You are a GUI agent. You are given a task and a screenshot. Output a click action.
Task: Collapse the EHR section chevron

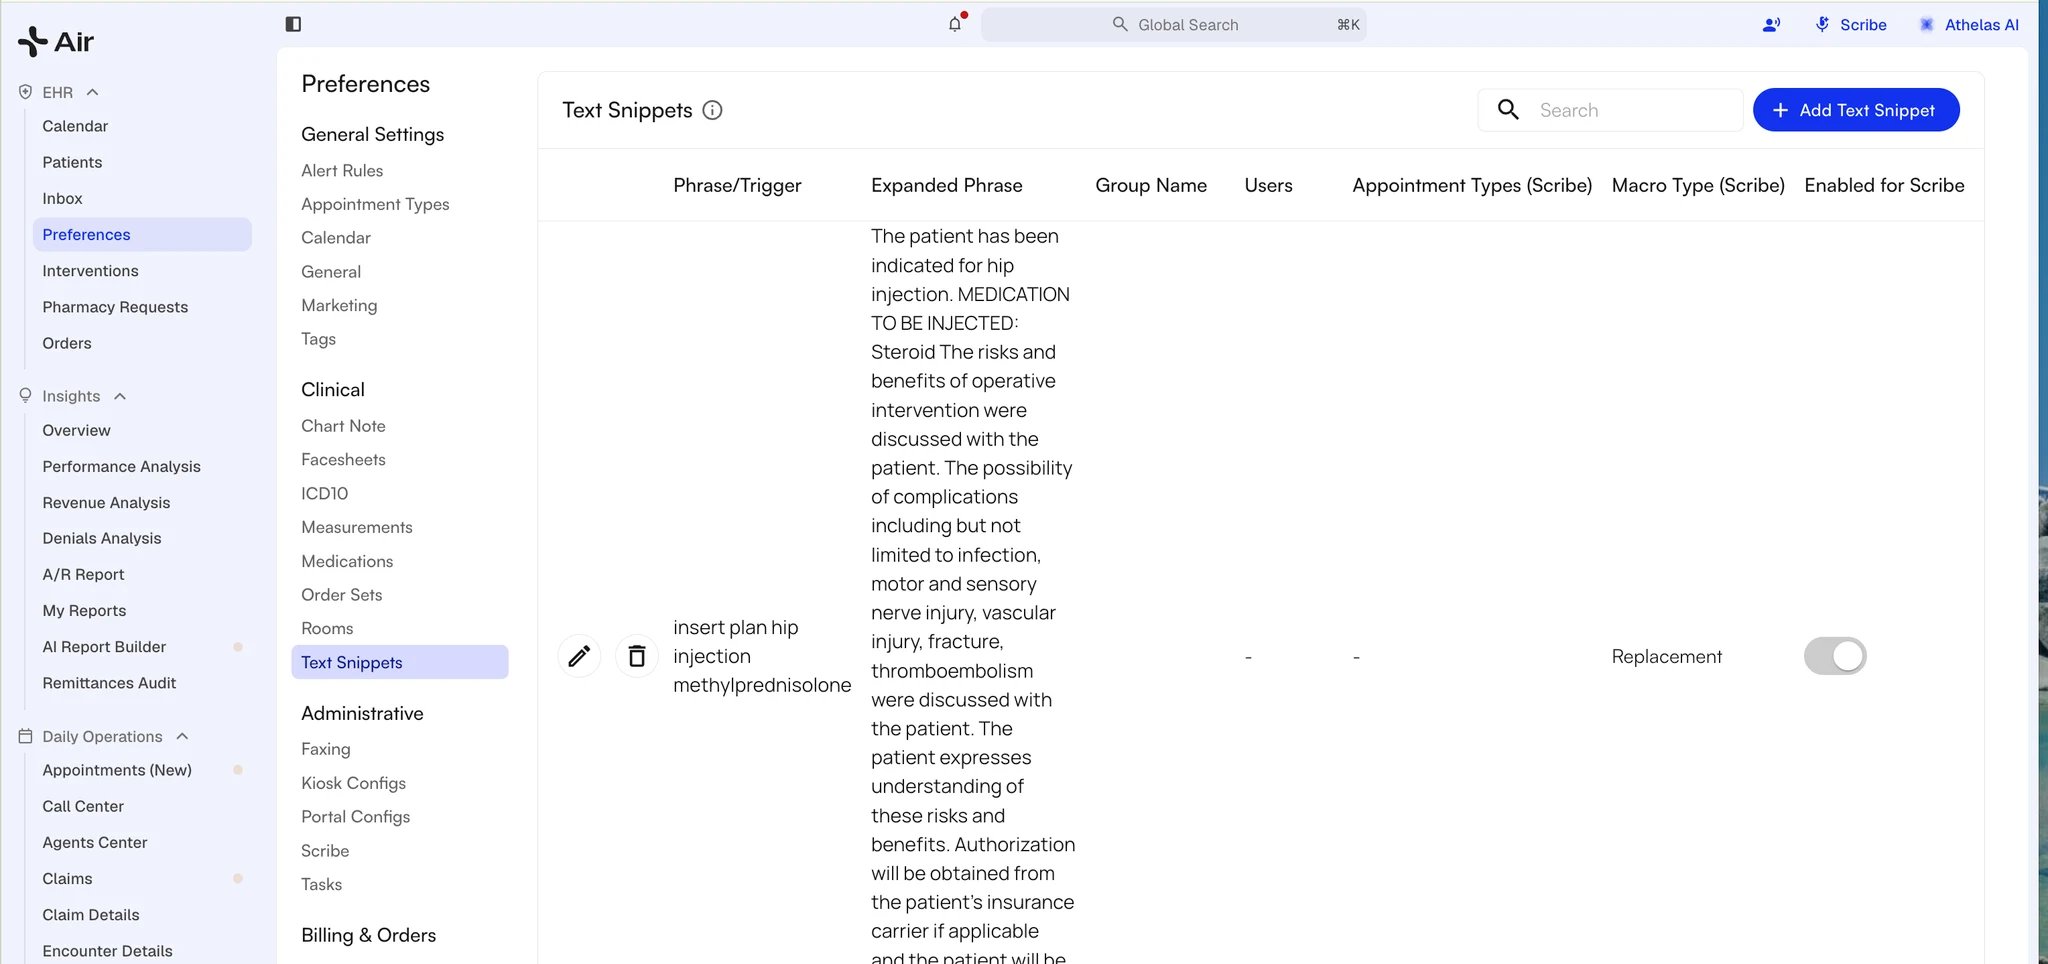click(93, 92)
